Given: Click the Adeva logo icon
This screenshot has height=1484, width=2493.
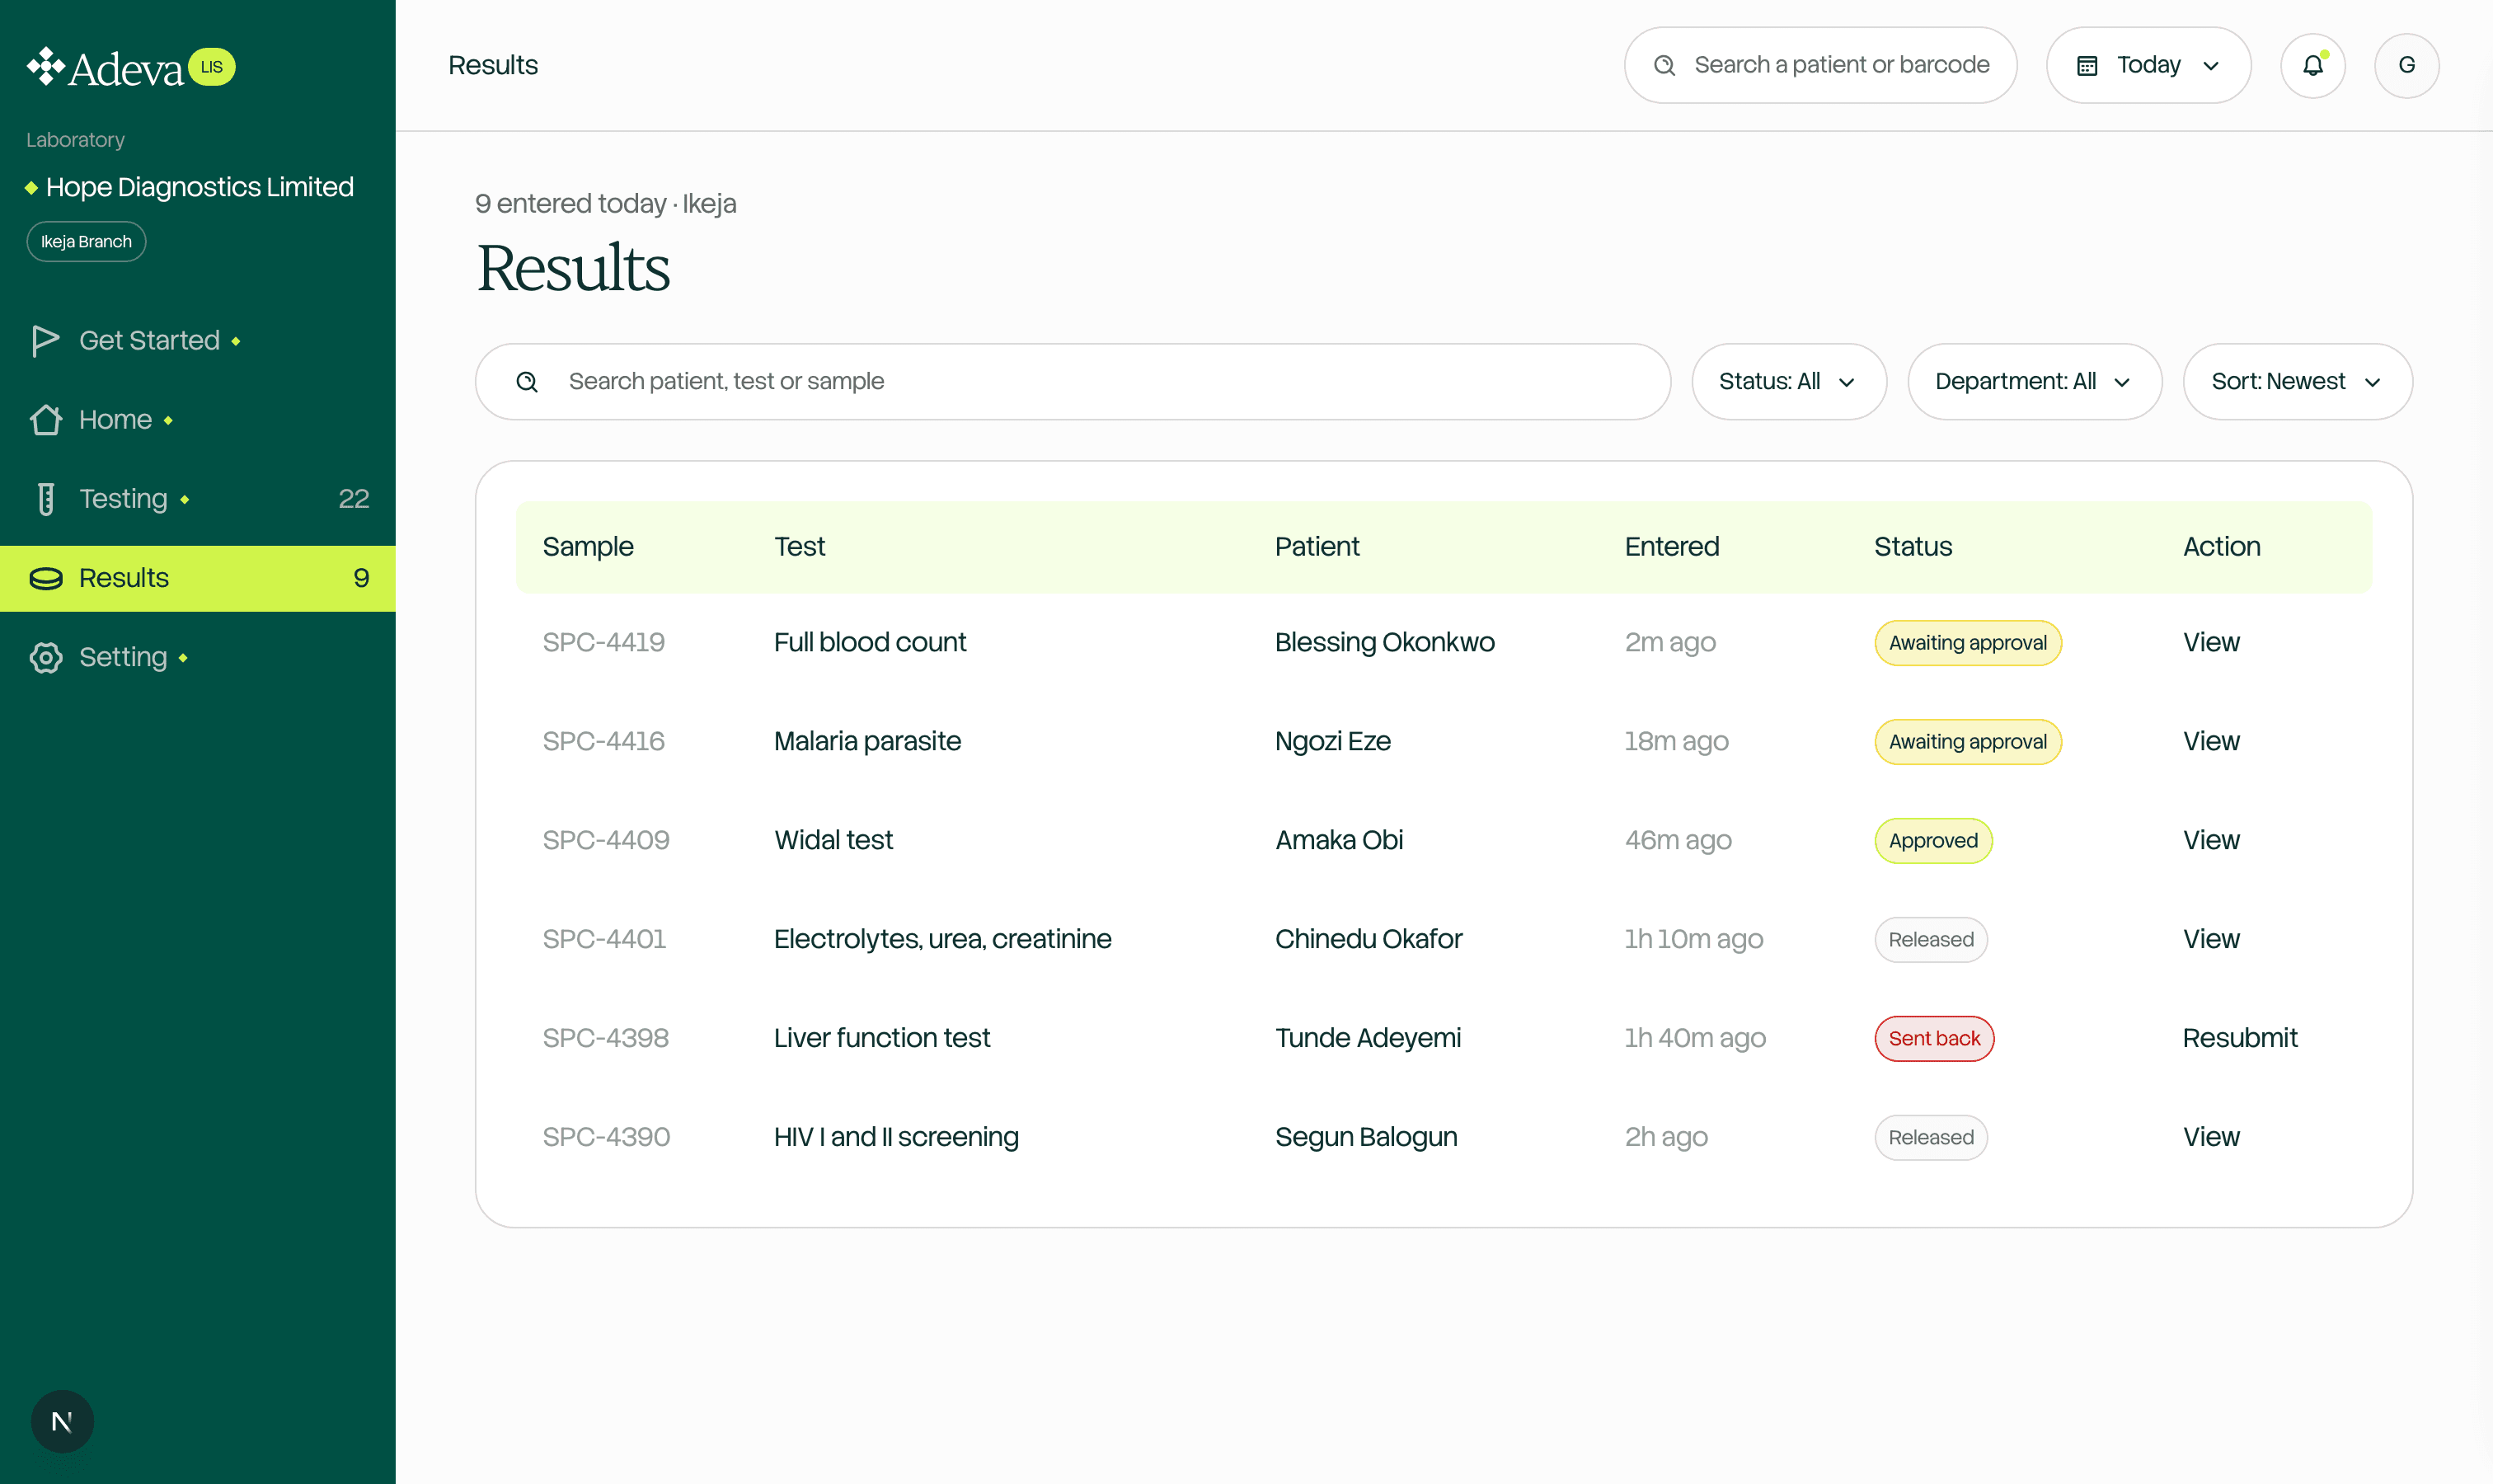Looking at the screenshot, I should [45, 66].
